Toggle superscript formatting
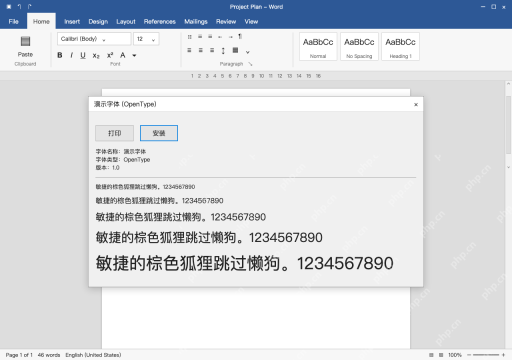Screen dimensions: 512x360 tap(110, 55)
